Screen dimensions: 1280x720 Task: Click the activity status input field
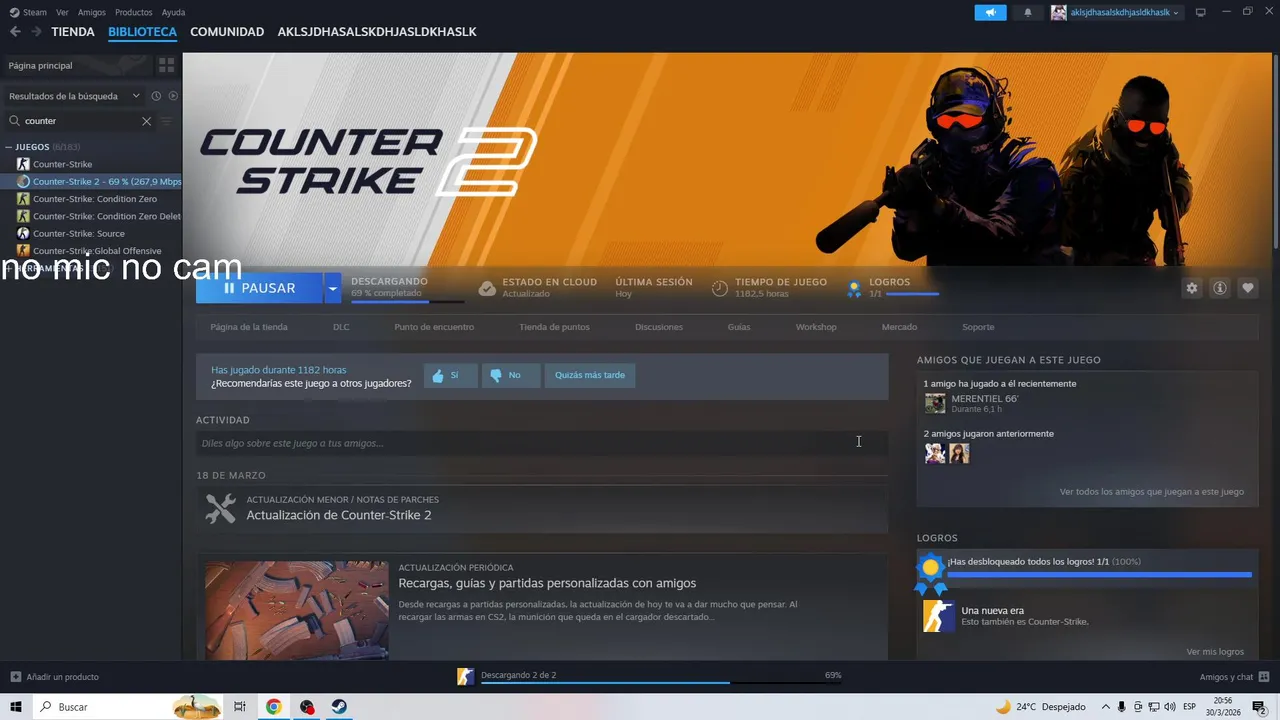click(x=542, y=443)
